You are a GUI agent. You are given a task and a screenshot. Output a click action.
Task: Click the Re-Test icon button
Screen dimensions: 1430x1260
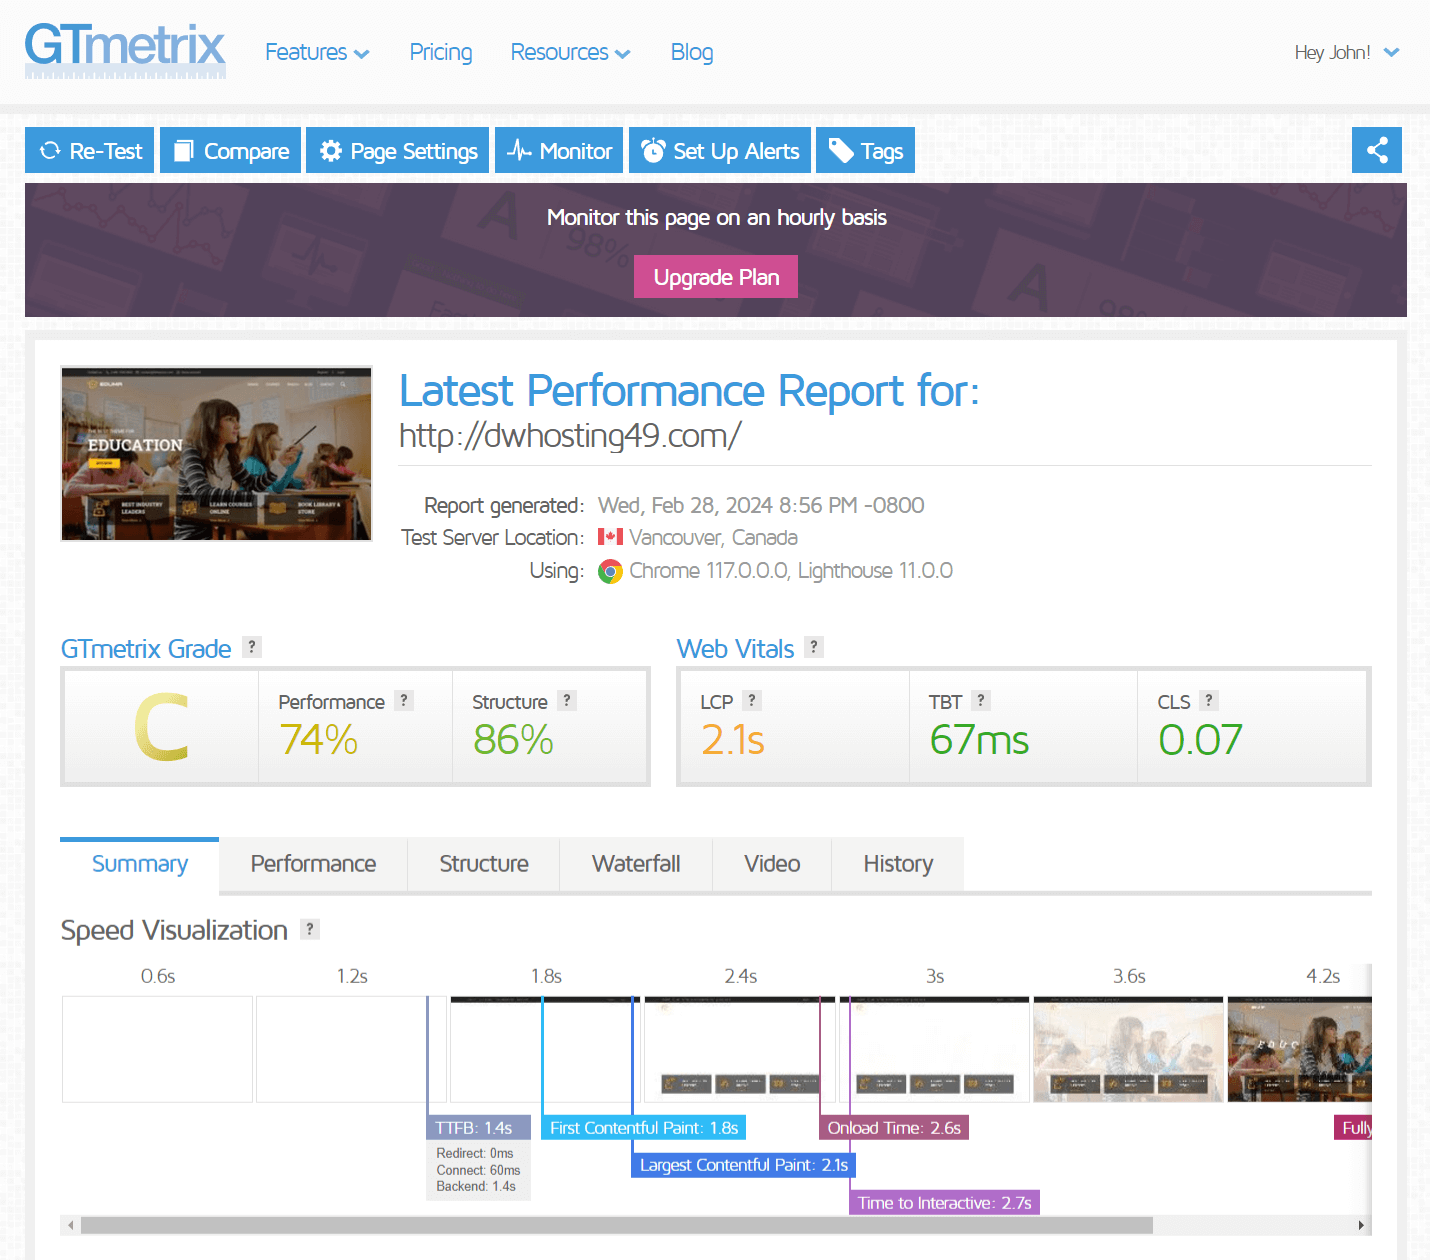pyautogui.click(x=50, y=150)
